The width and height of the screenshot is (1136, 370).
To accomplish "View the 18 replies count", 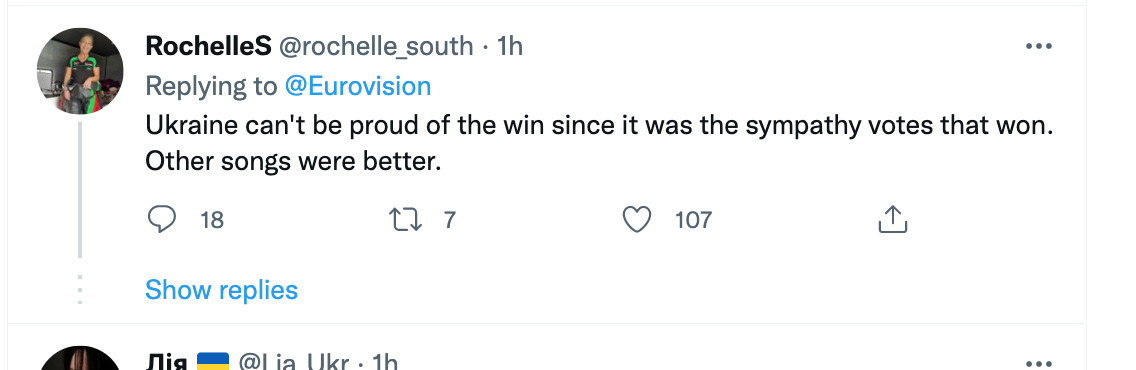I will [212, 219].
